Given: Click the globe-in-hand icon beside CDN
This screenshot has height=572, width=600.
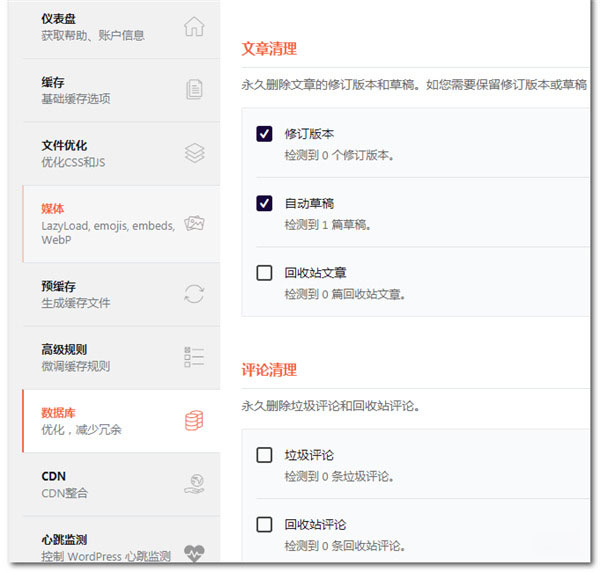Looking at the screenshot, I should [x=194, y=485].
